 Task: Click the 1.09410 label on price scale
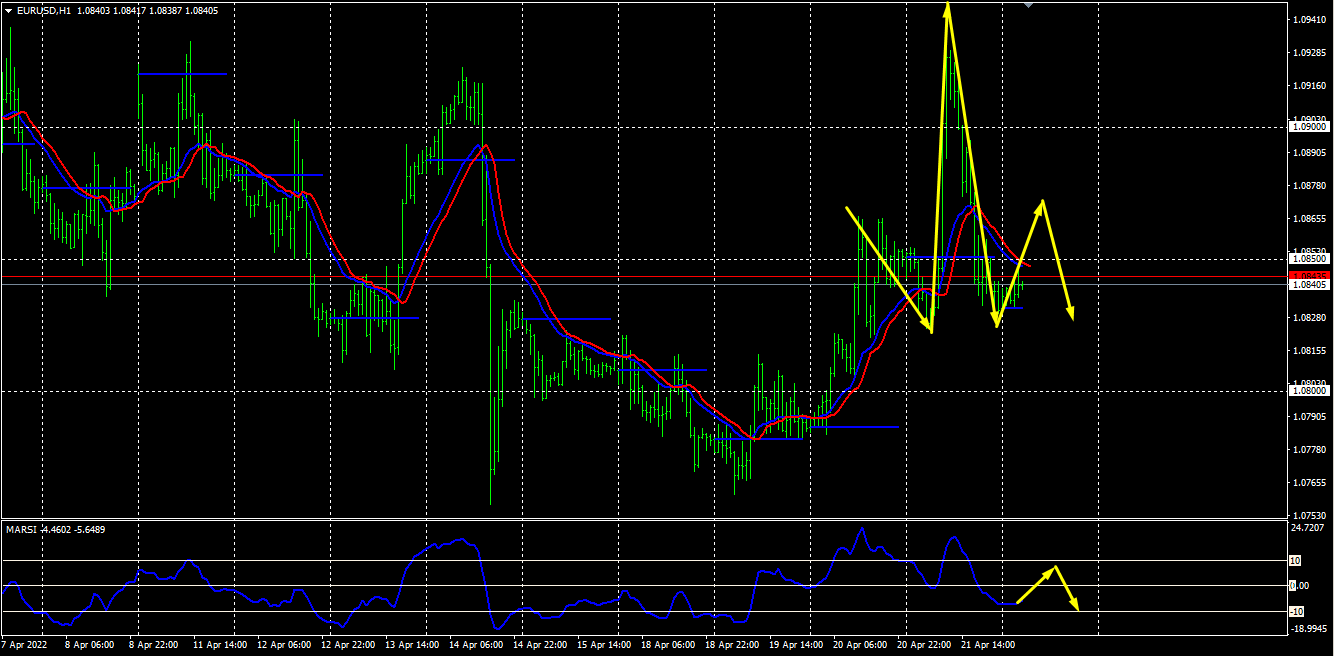coord(1308,20)
